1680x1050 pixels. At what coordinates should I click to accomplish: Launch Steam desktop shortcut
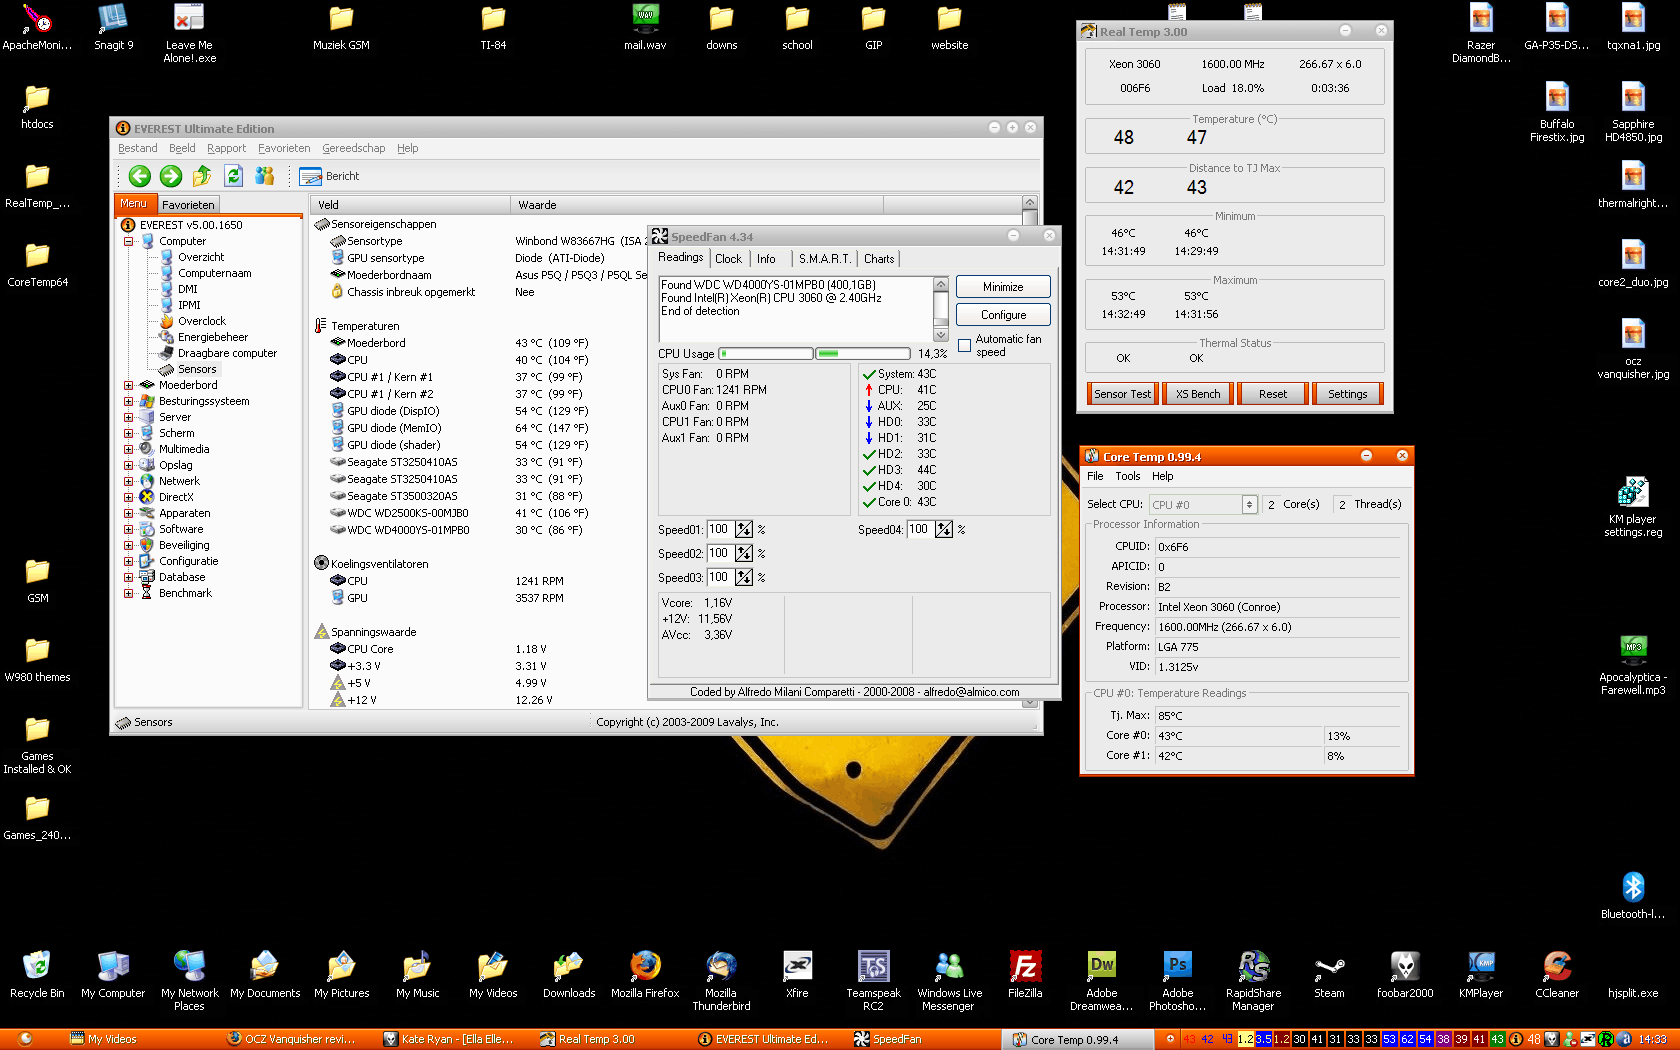(1329, 974)
